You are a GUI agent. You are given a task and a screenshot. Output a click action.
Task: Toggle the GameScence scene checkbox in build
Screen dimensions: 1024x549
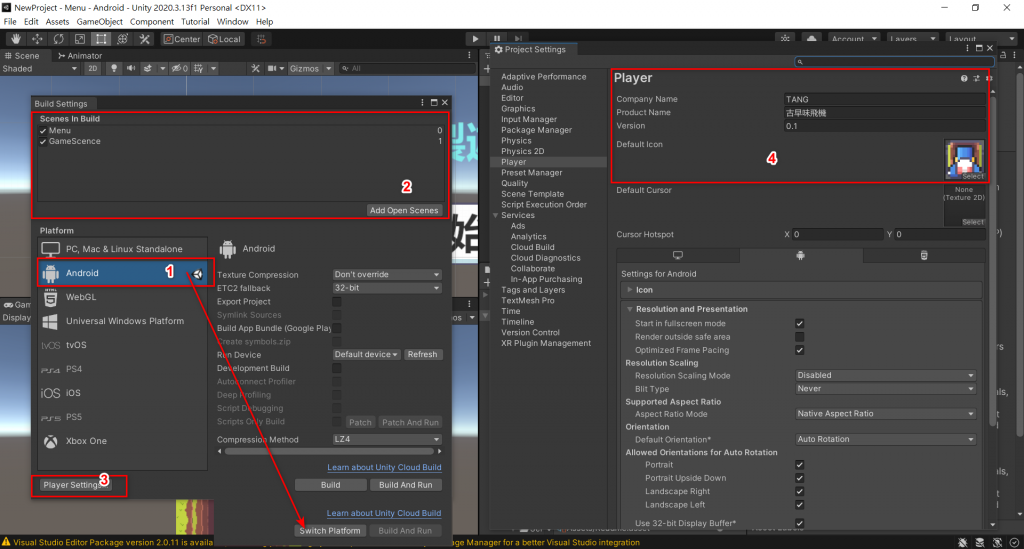coord(43,141)
